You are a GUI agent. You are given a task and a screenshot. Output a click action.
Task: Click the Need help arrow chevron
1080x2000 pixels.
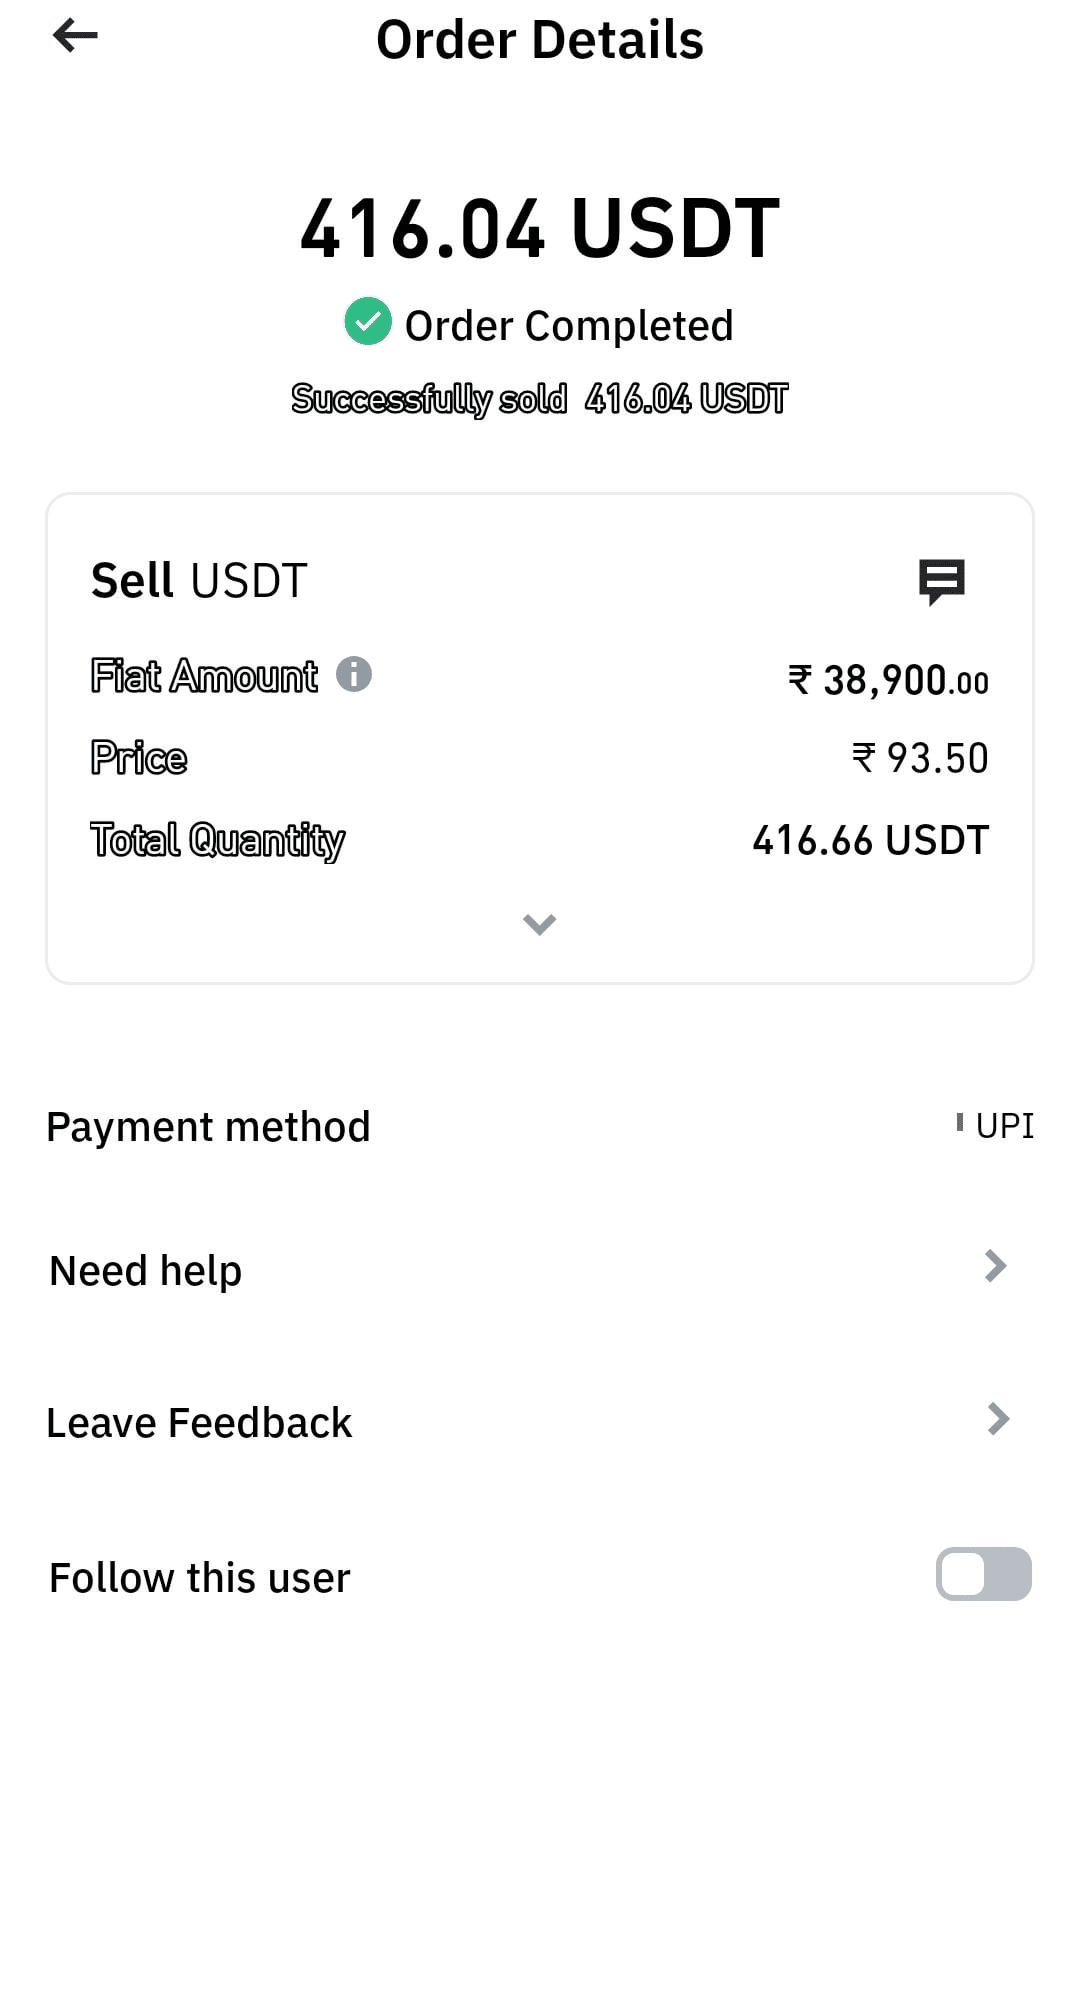[995, 1266]
